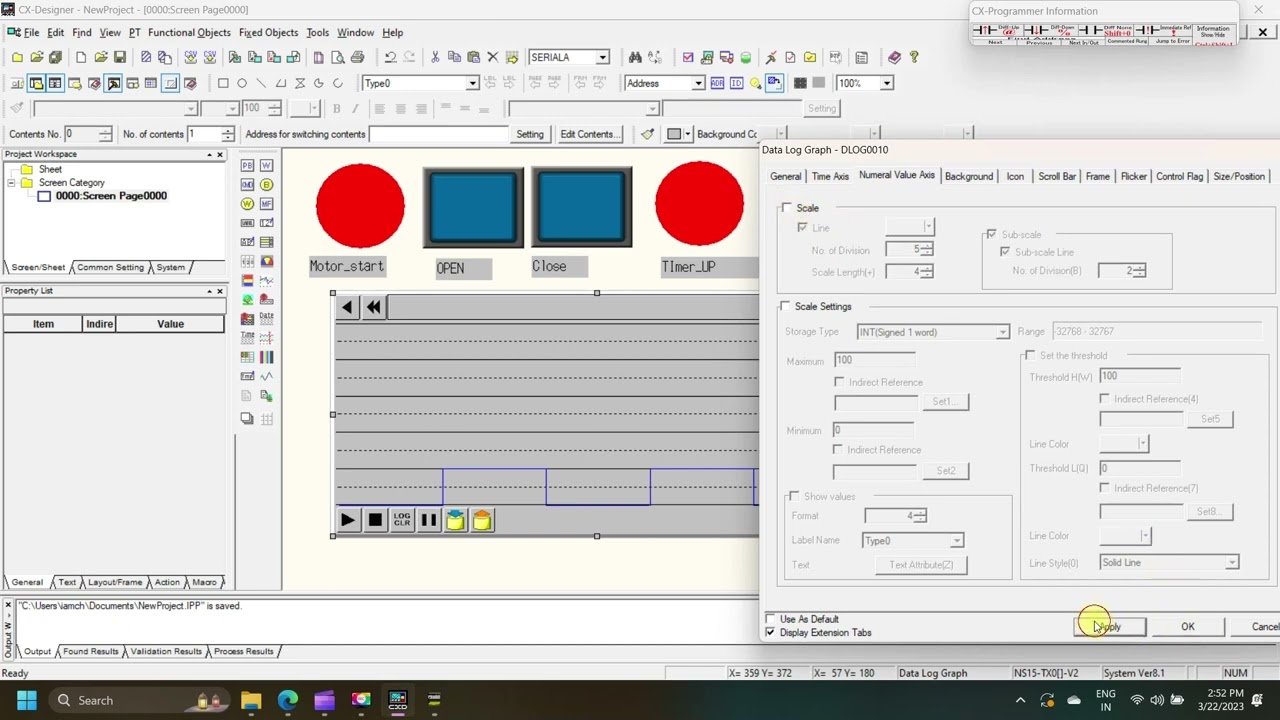
Task: Toggle the Scale Settings checkbox
Action: click(786, 306)
